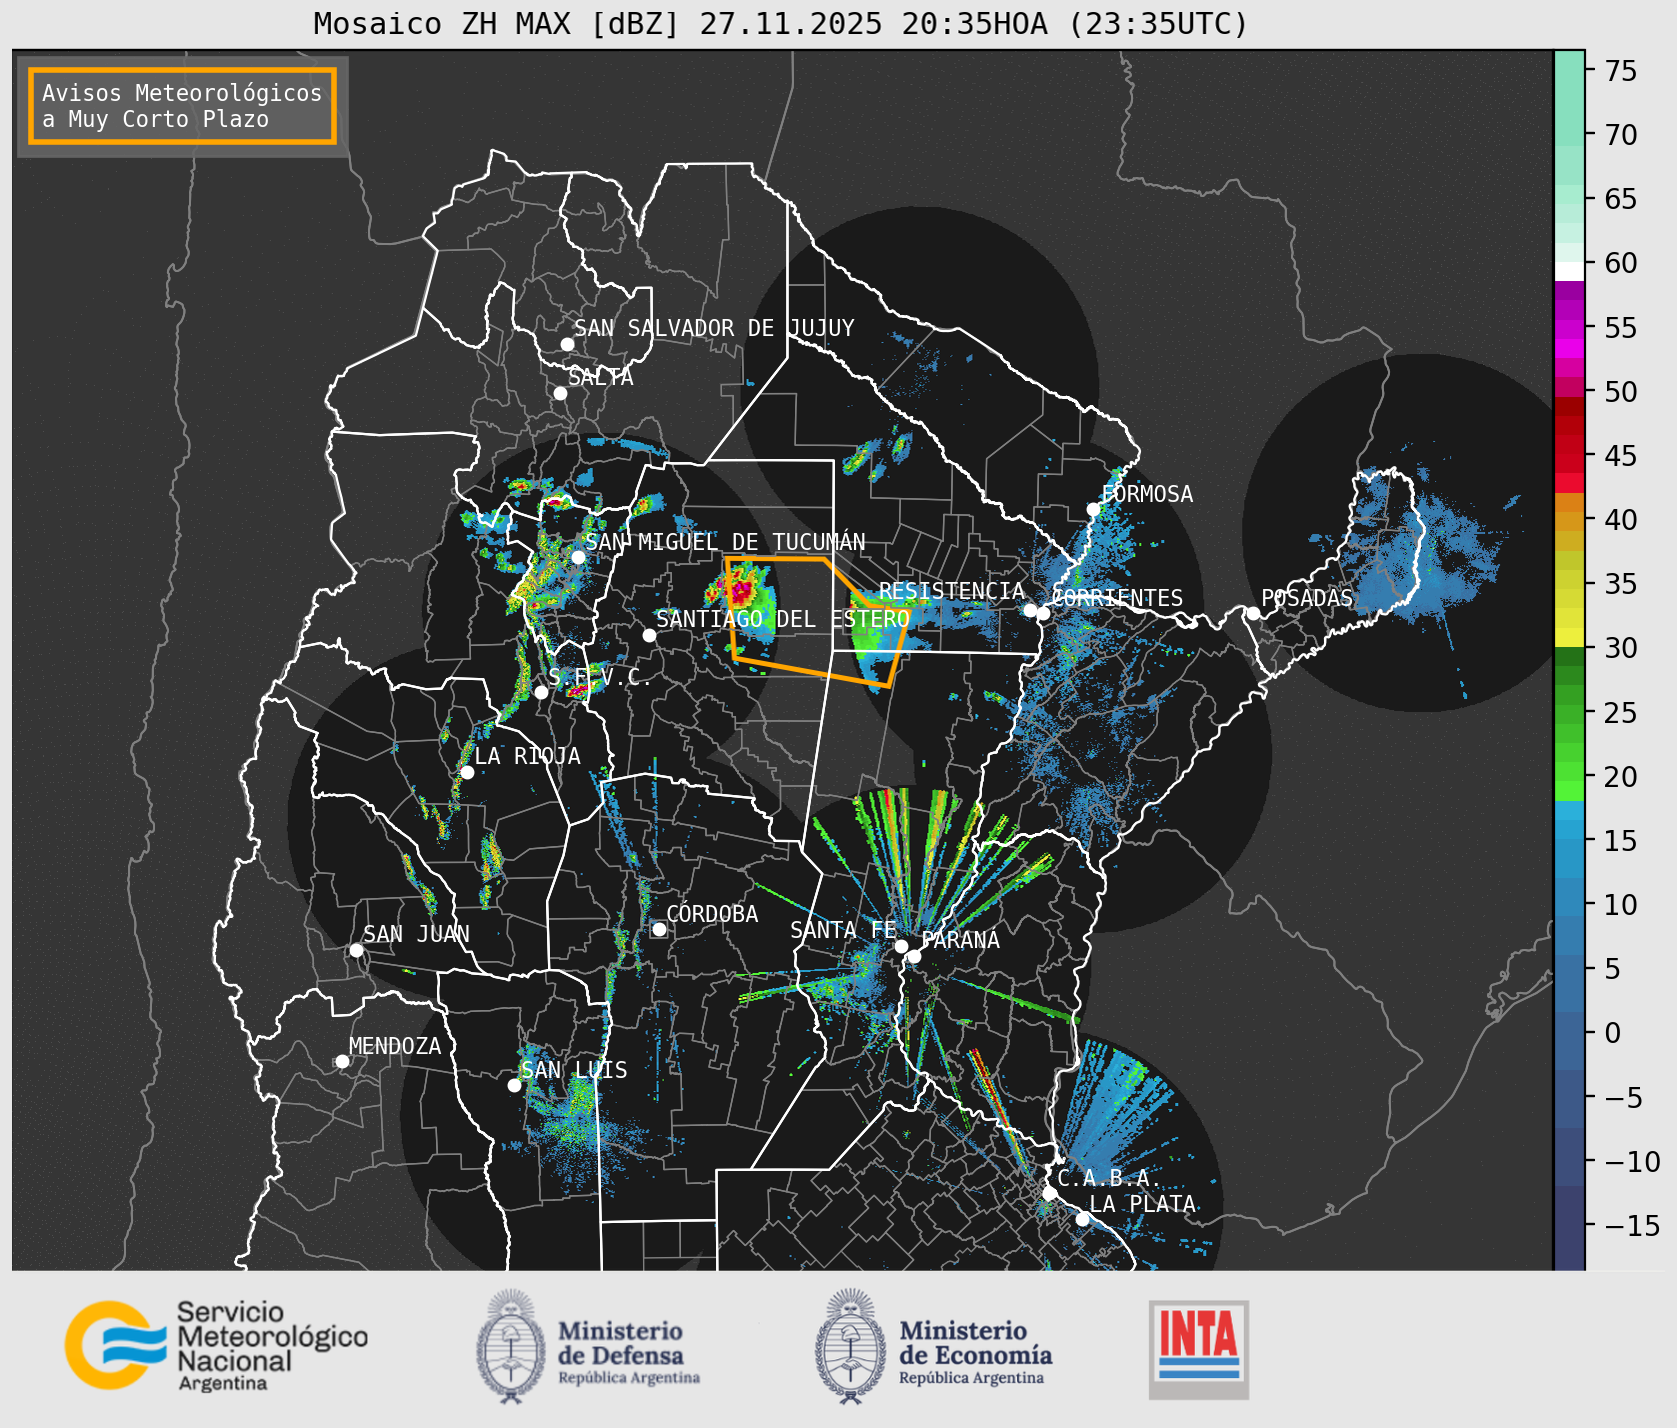
Task: Click the San Luis city marker dot
Action: point(514,1085)
